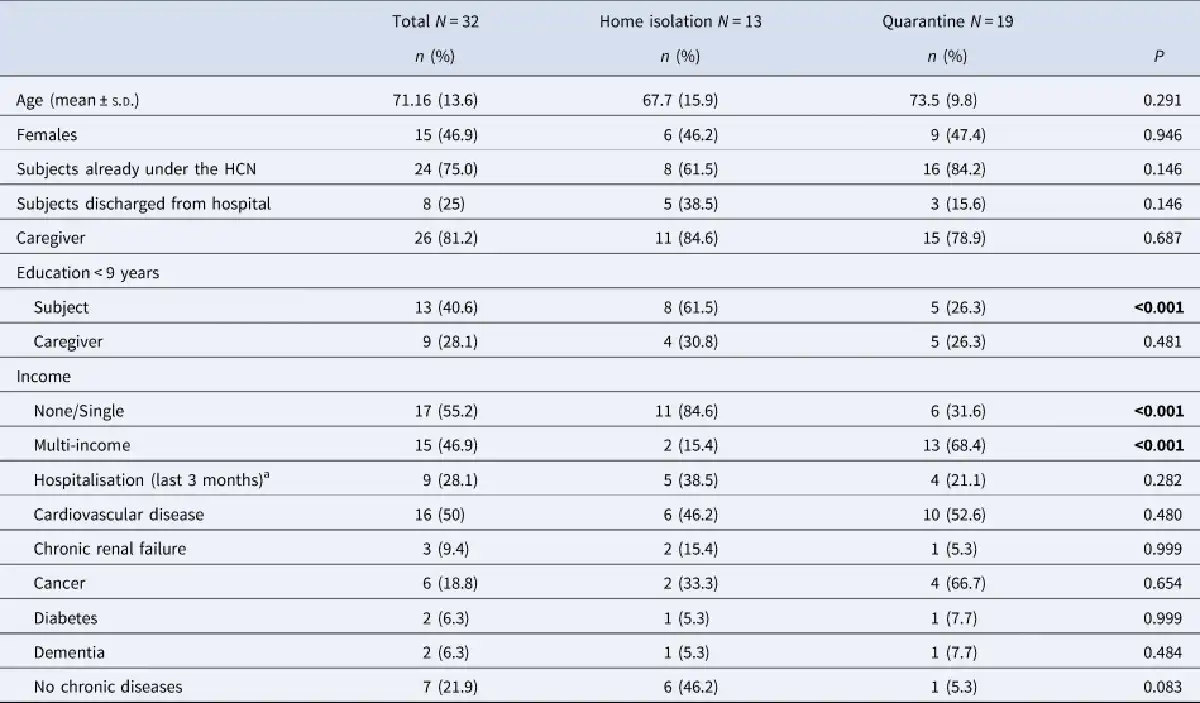Viewport: 1200px width, 703px height.
Task: Select the Cardiovascular disease row label
Action: [x=118, y=514]
